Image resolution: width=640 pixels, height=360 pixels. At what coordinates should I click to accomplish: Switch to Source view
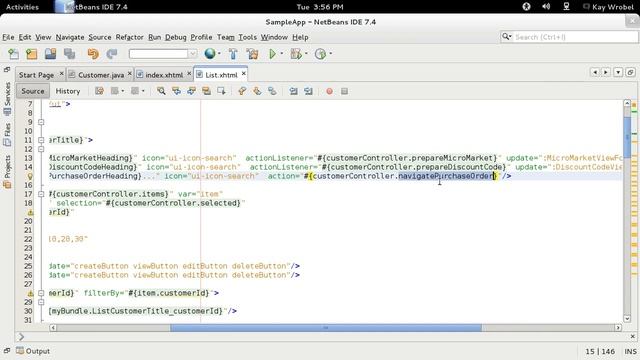click(x=33, y=91)
